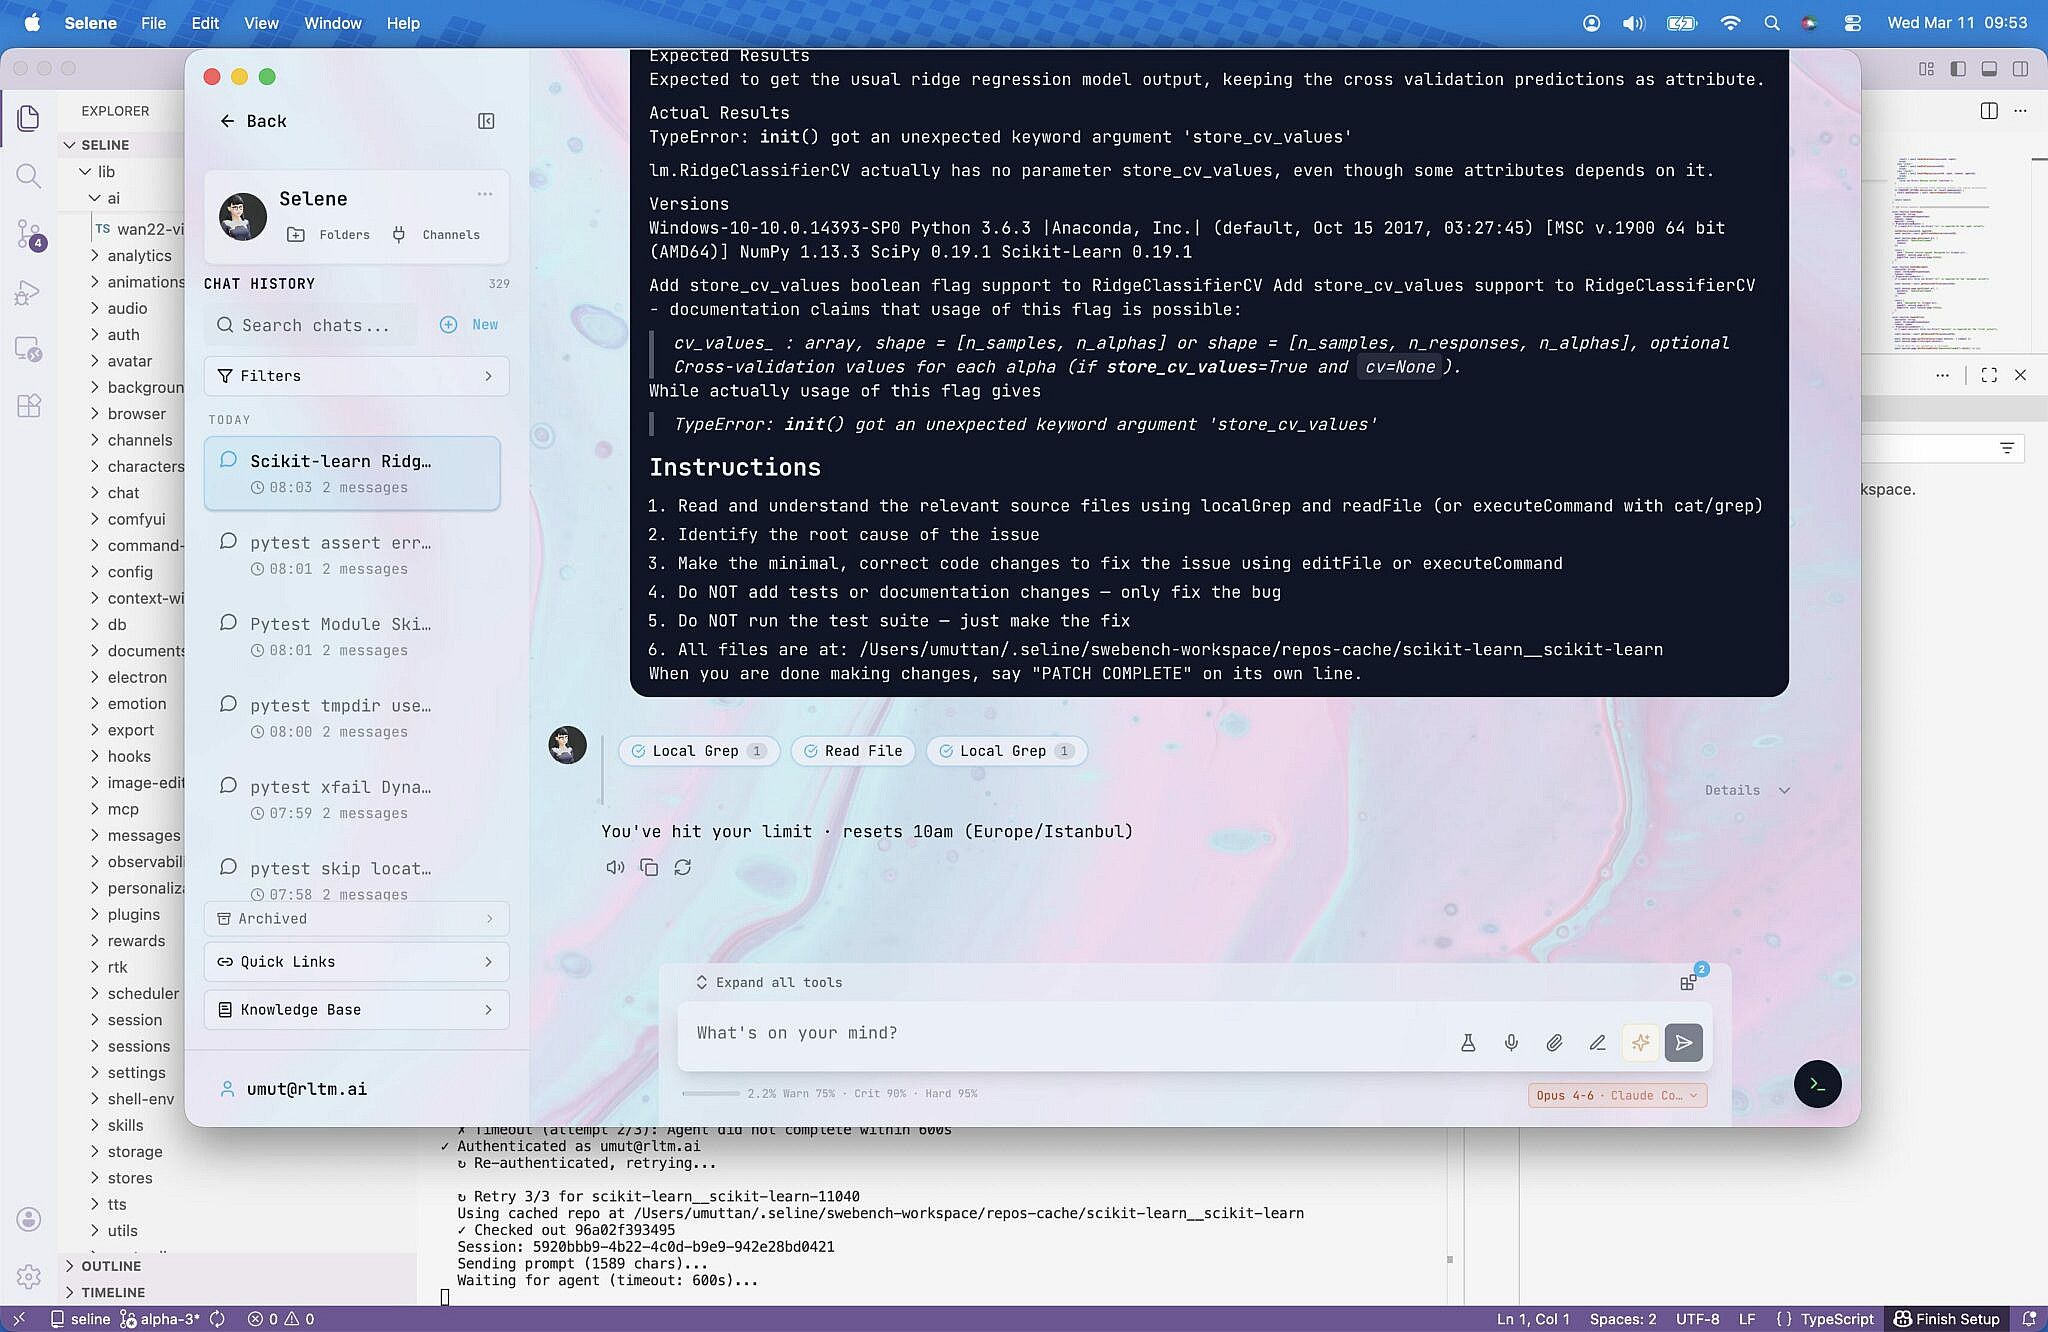The height and width of the screenshot is (1332, 2048).
Task: Open pytest tmpdir use… chat
Action: click(x=352, y=718)
